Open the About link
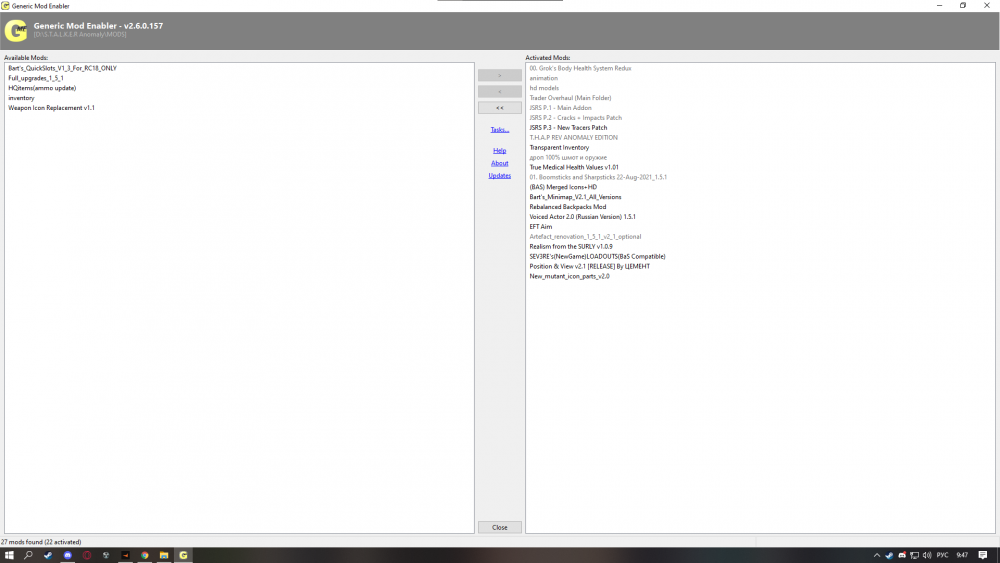The image size is (1000, 563). click(x=499, y=163)
